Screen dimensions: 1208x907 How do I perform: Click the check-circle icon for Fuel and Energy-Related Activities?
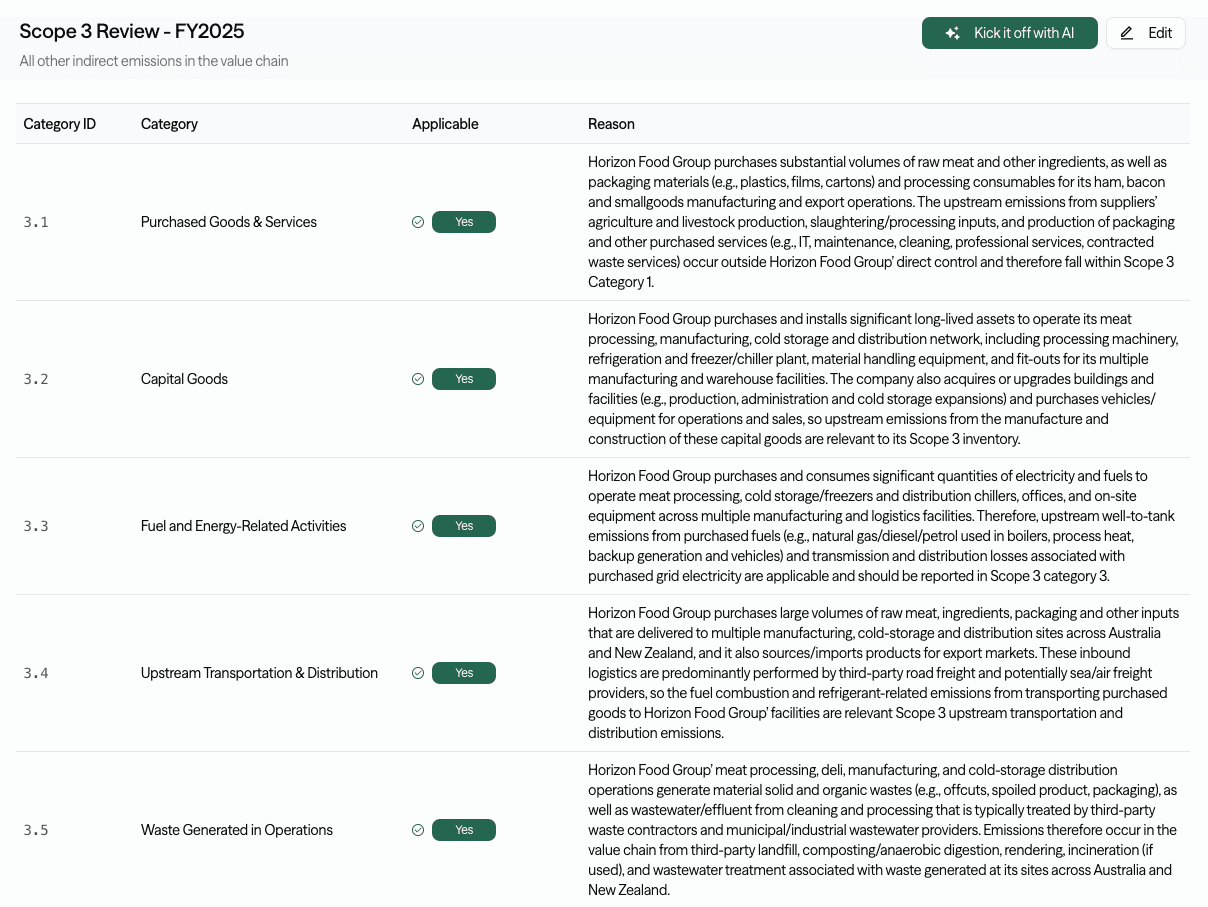click(x=418, y=525)
